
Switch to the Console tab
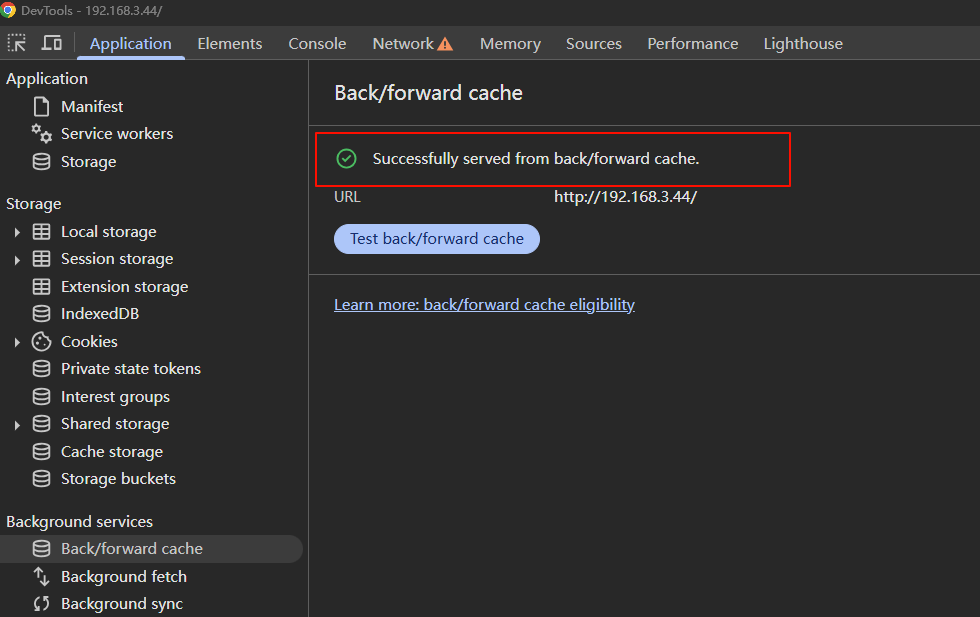click(317, 44)
